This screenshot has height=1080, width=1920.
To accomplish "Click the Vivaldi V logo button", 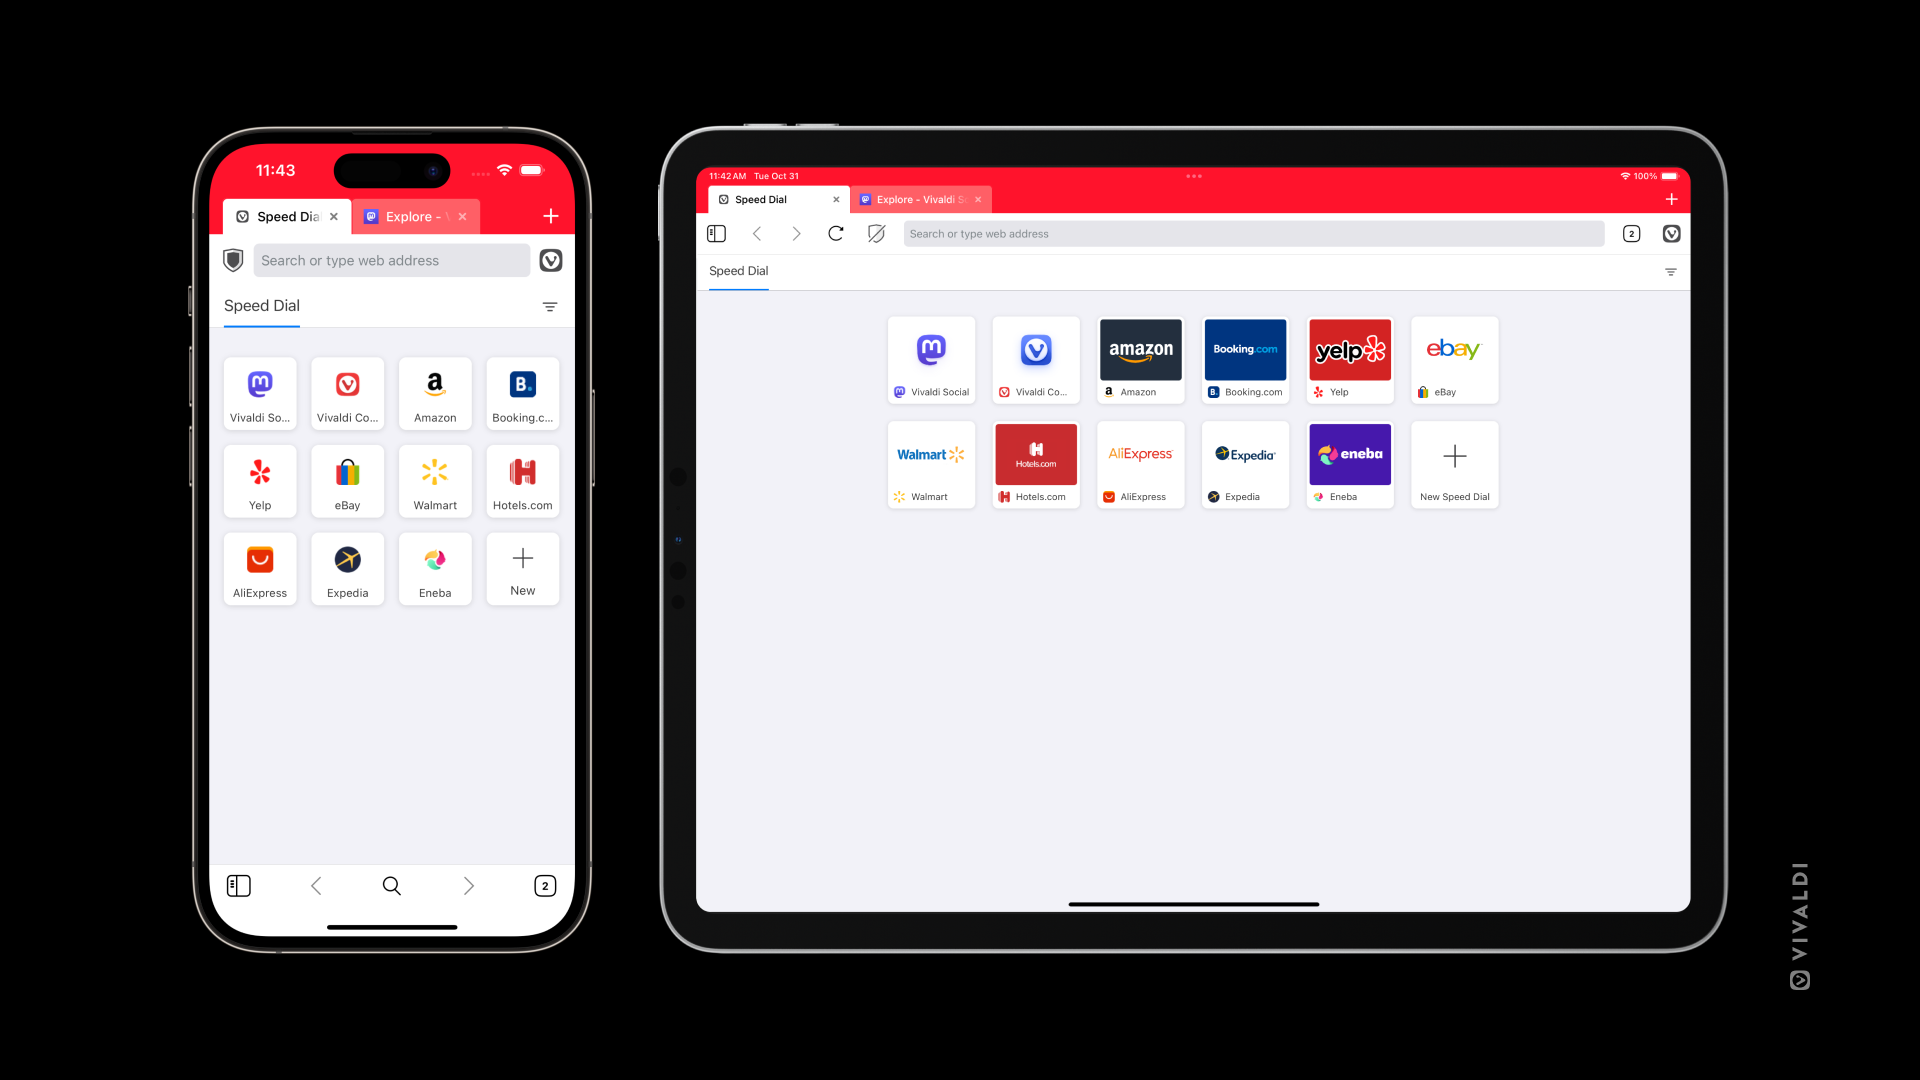I will coord(551,260).
